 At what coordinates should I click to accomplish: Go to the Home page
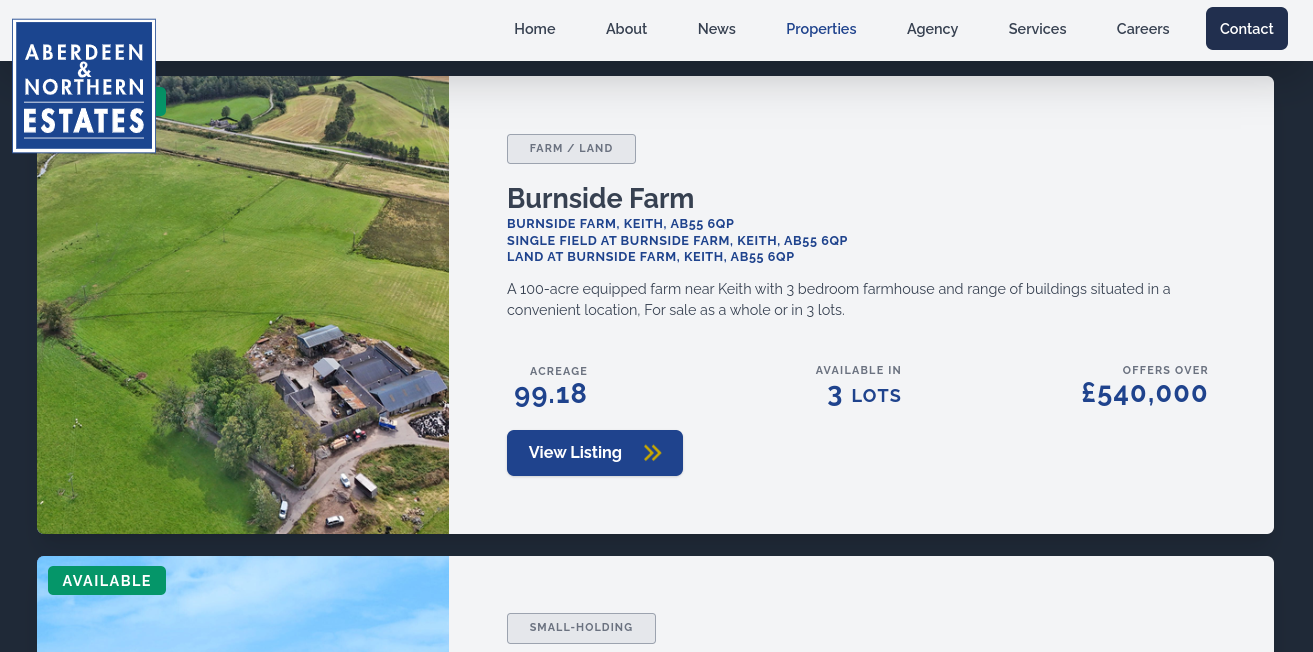pyautogui.click(x=534, y=29)
